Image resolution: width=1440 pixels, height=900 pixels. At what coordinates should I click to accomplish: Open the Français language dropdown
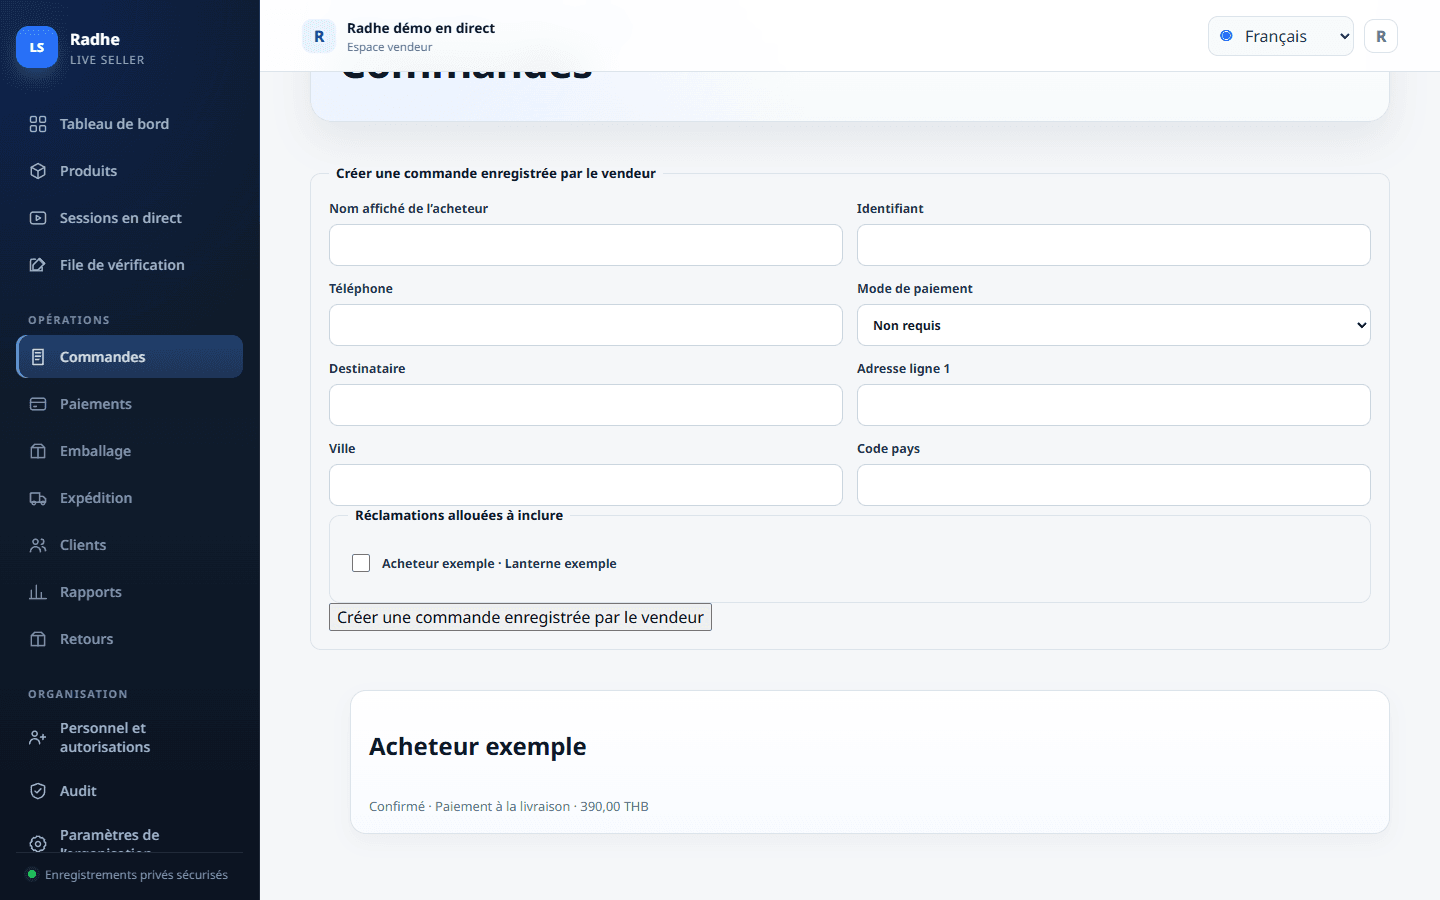click(x=1281, y=36)
